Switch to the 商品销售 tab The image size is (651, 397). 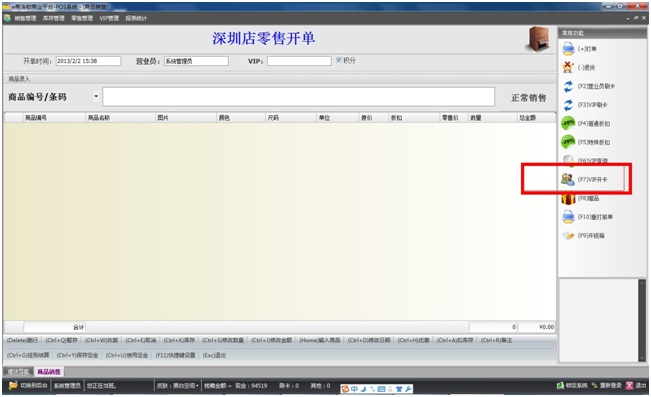point(49,372)
